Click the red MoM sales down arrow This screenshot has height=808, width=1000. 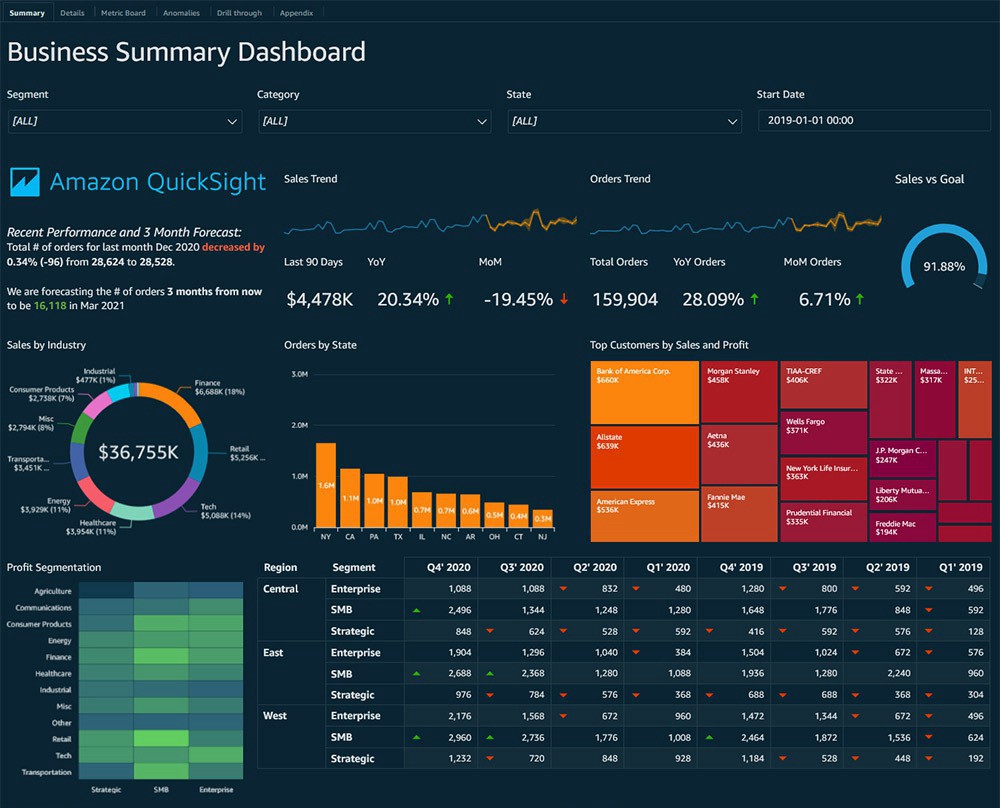click(564, 298)
